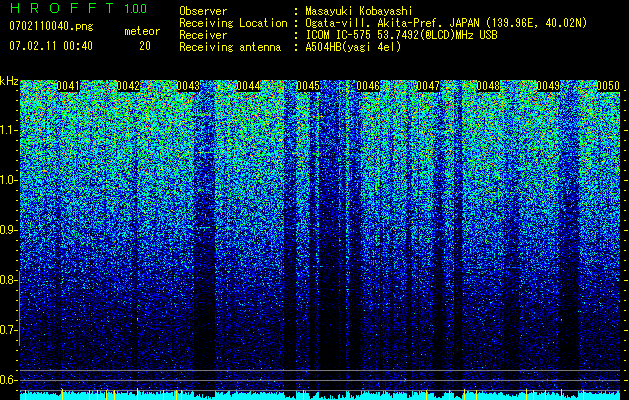This screenshot has height=400, width=629.
Task: Click the observer name Masayuki Kobayashi
Action: pos(359,11)
